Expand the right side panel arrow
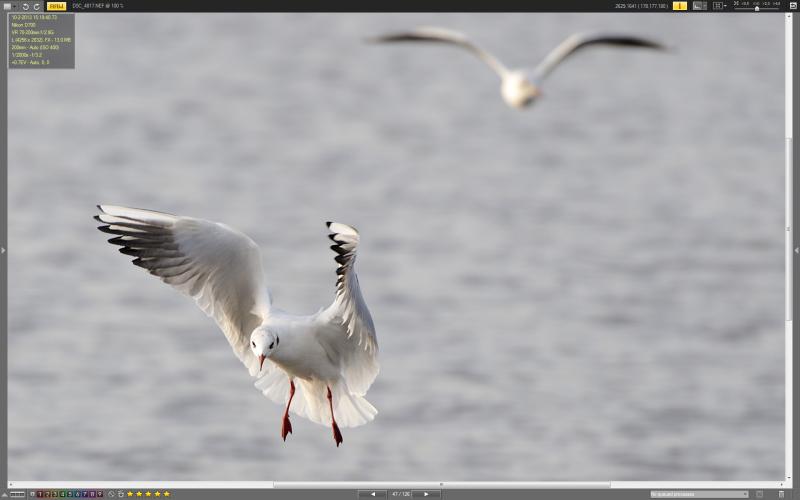The height and width of the screenshot is (500, 800). [x=796, y=250]
